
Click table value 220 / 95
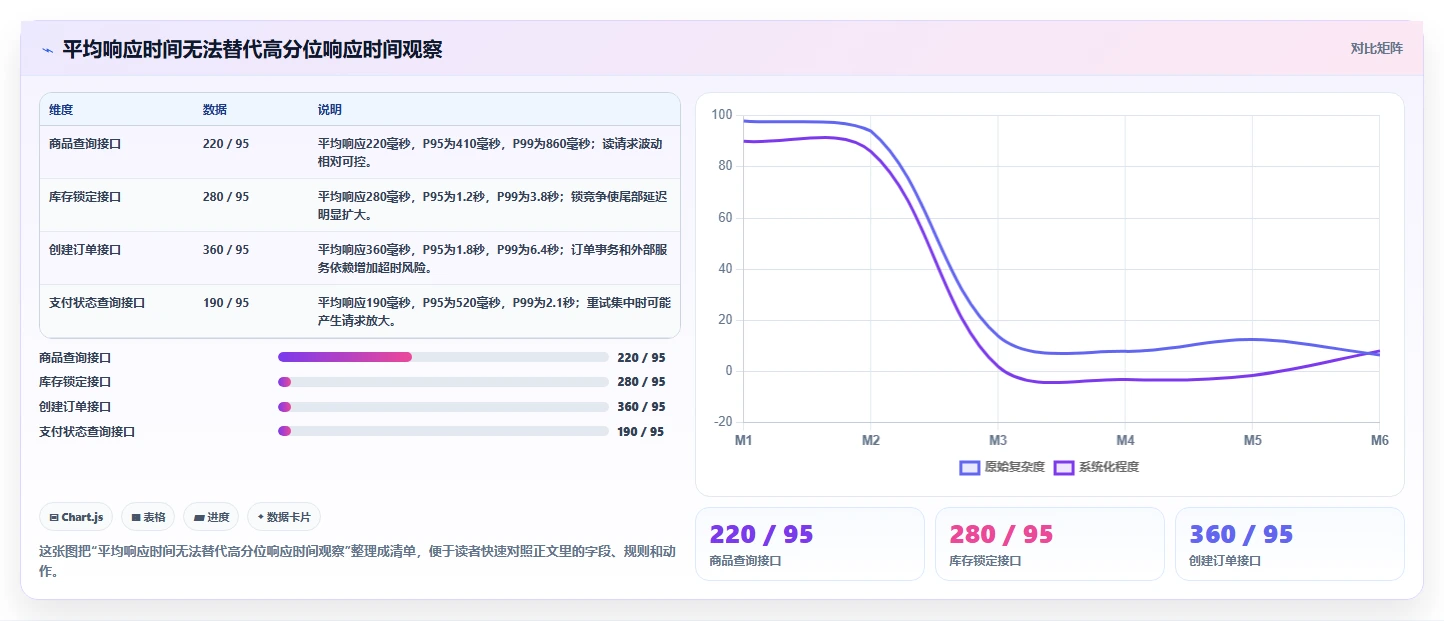coord(226,144)
